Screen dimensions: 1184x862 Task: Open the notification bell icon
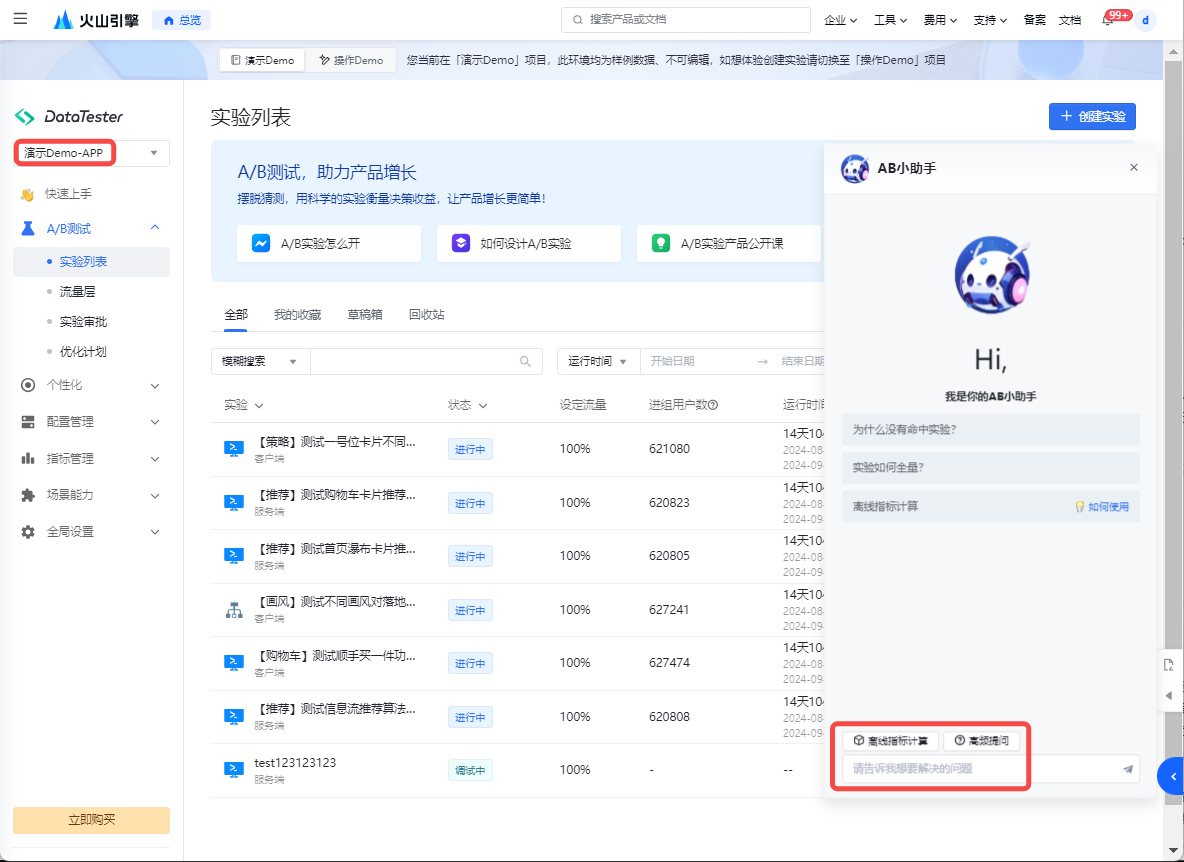tap(1107, 20)
